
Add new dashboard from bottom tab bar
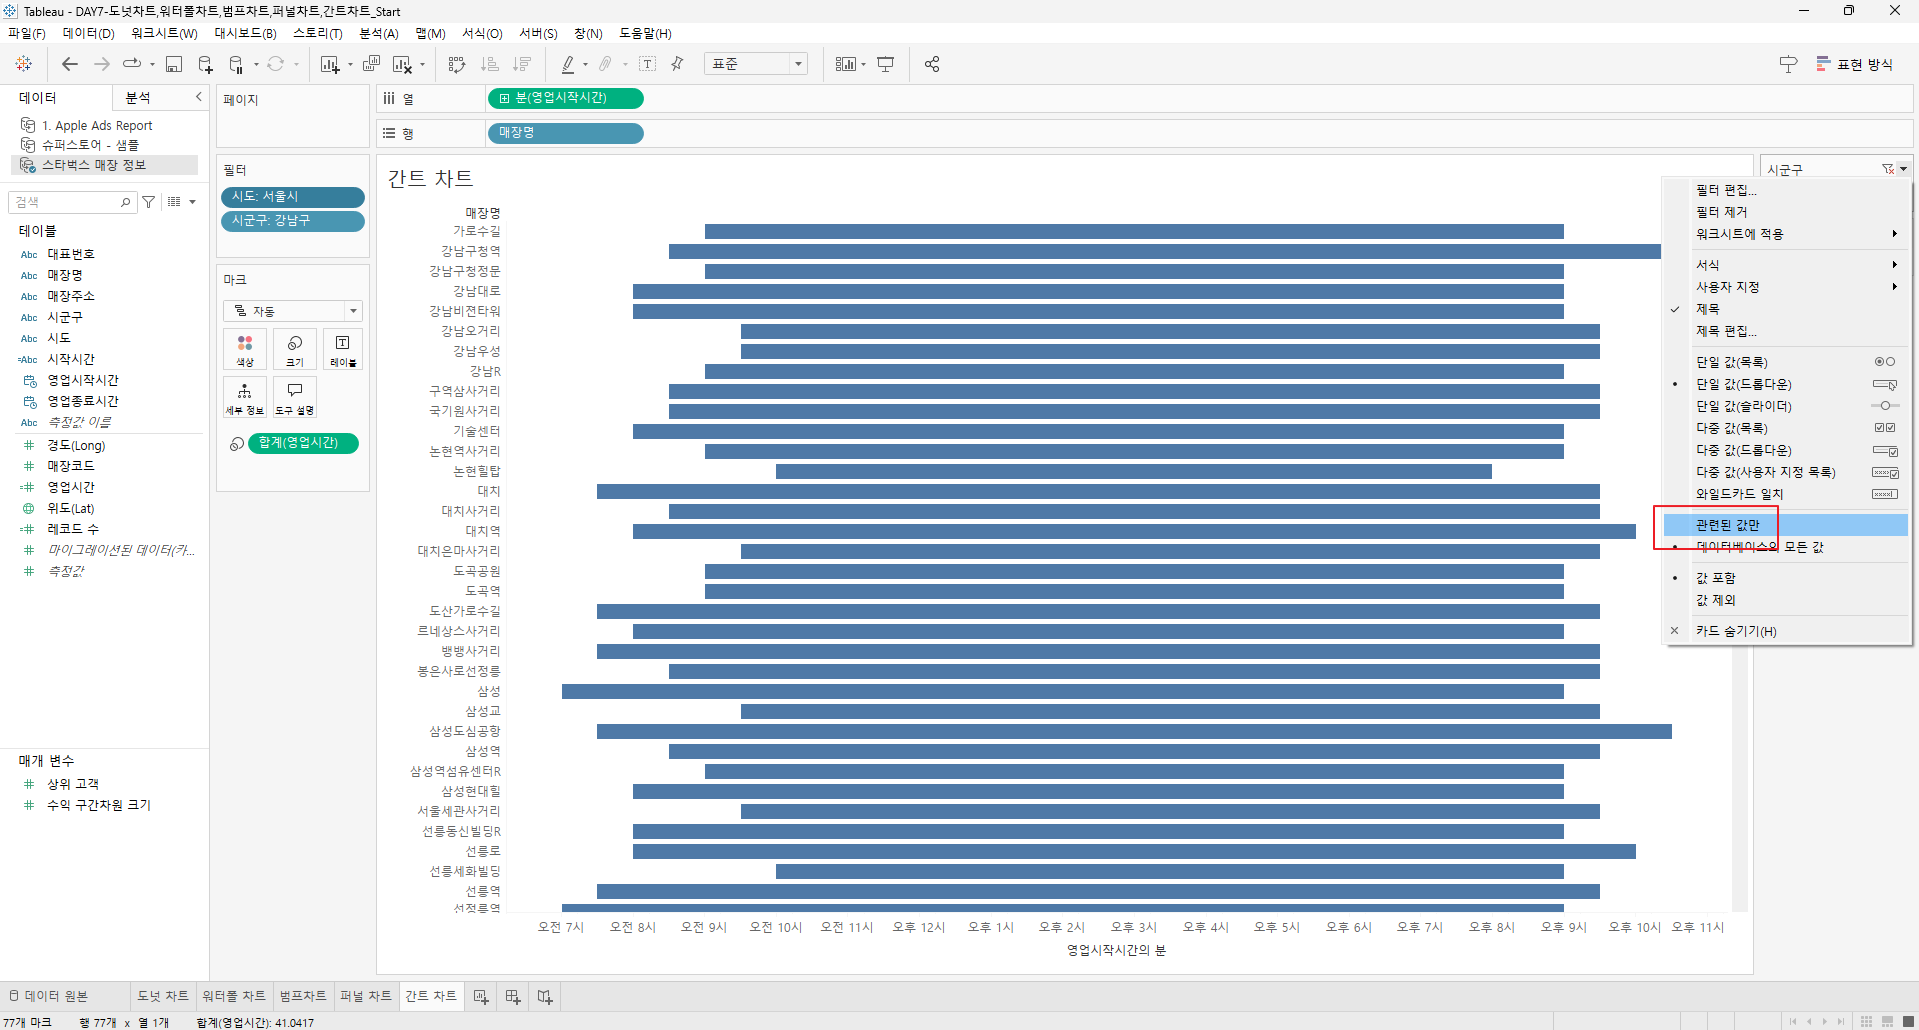[x=513, y=997]
